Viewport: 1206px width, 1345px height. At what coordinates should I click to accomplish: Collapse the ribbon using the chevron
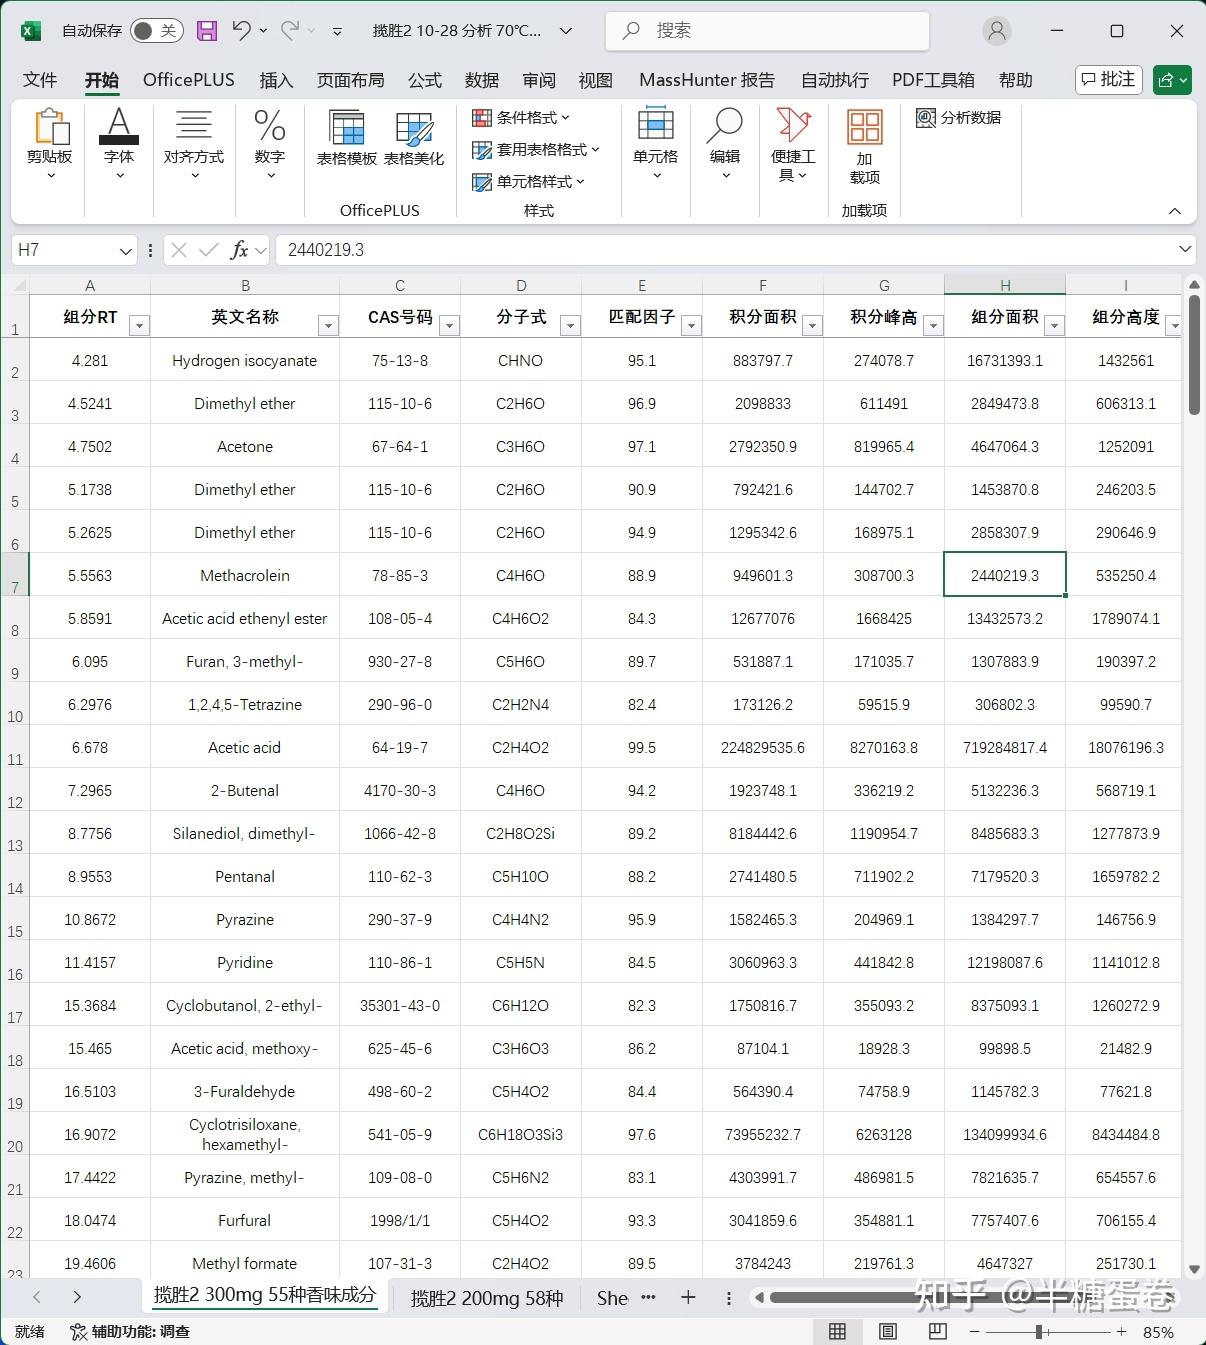1173,211
